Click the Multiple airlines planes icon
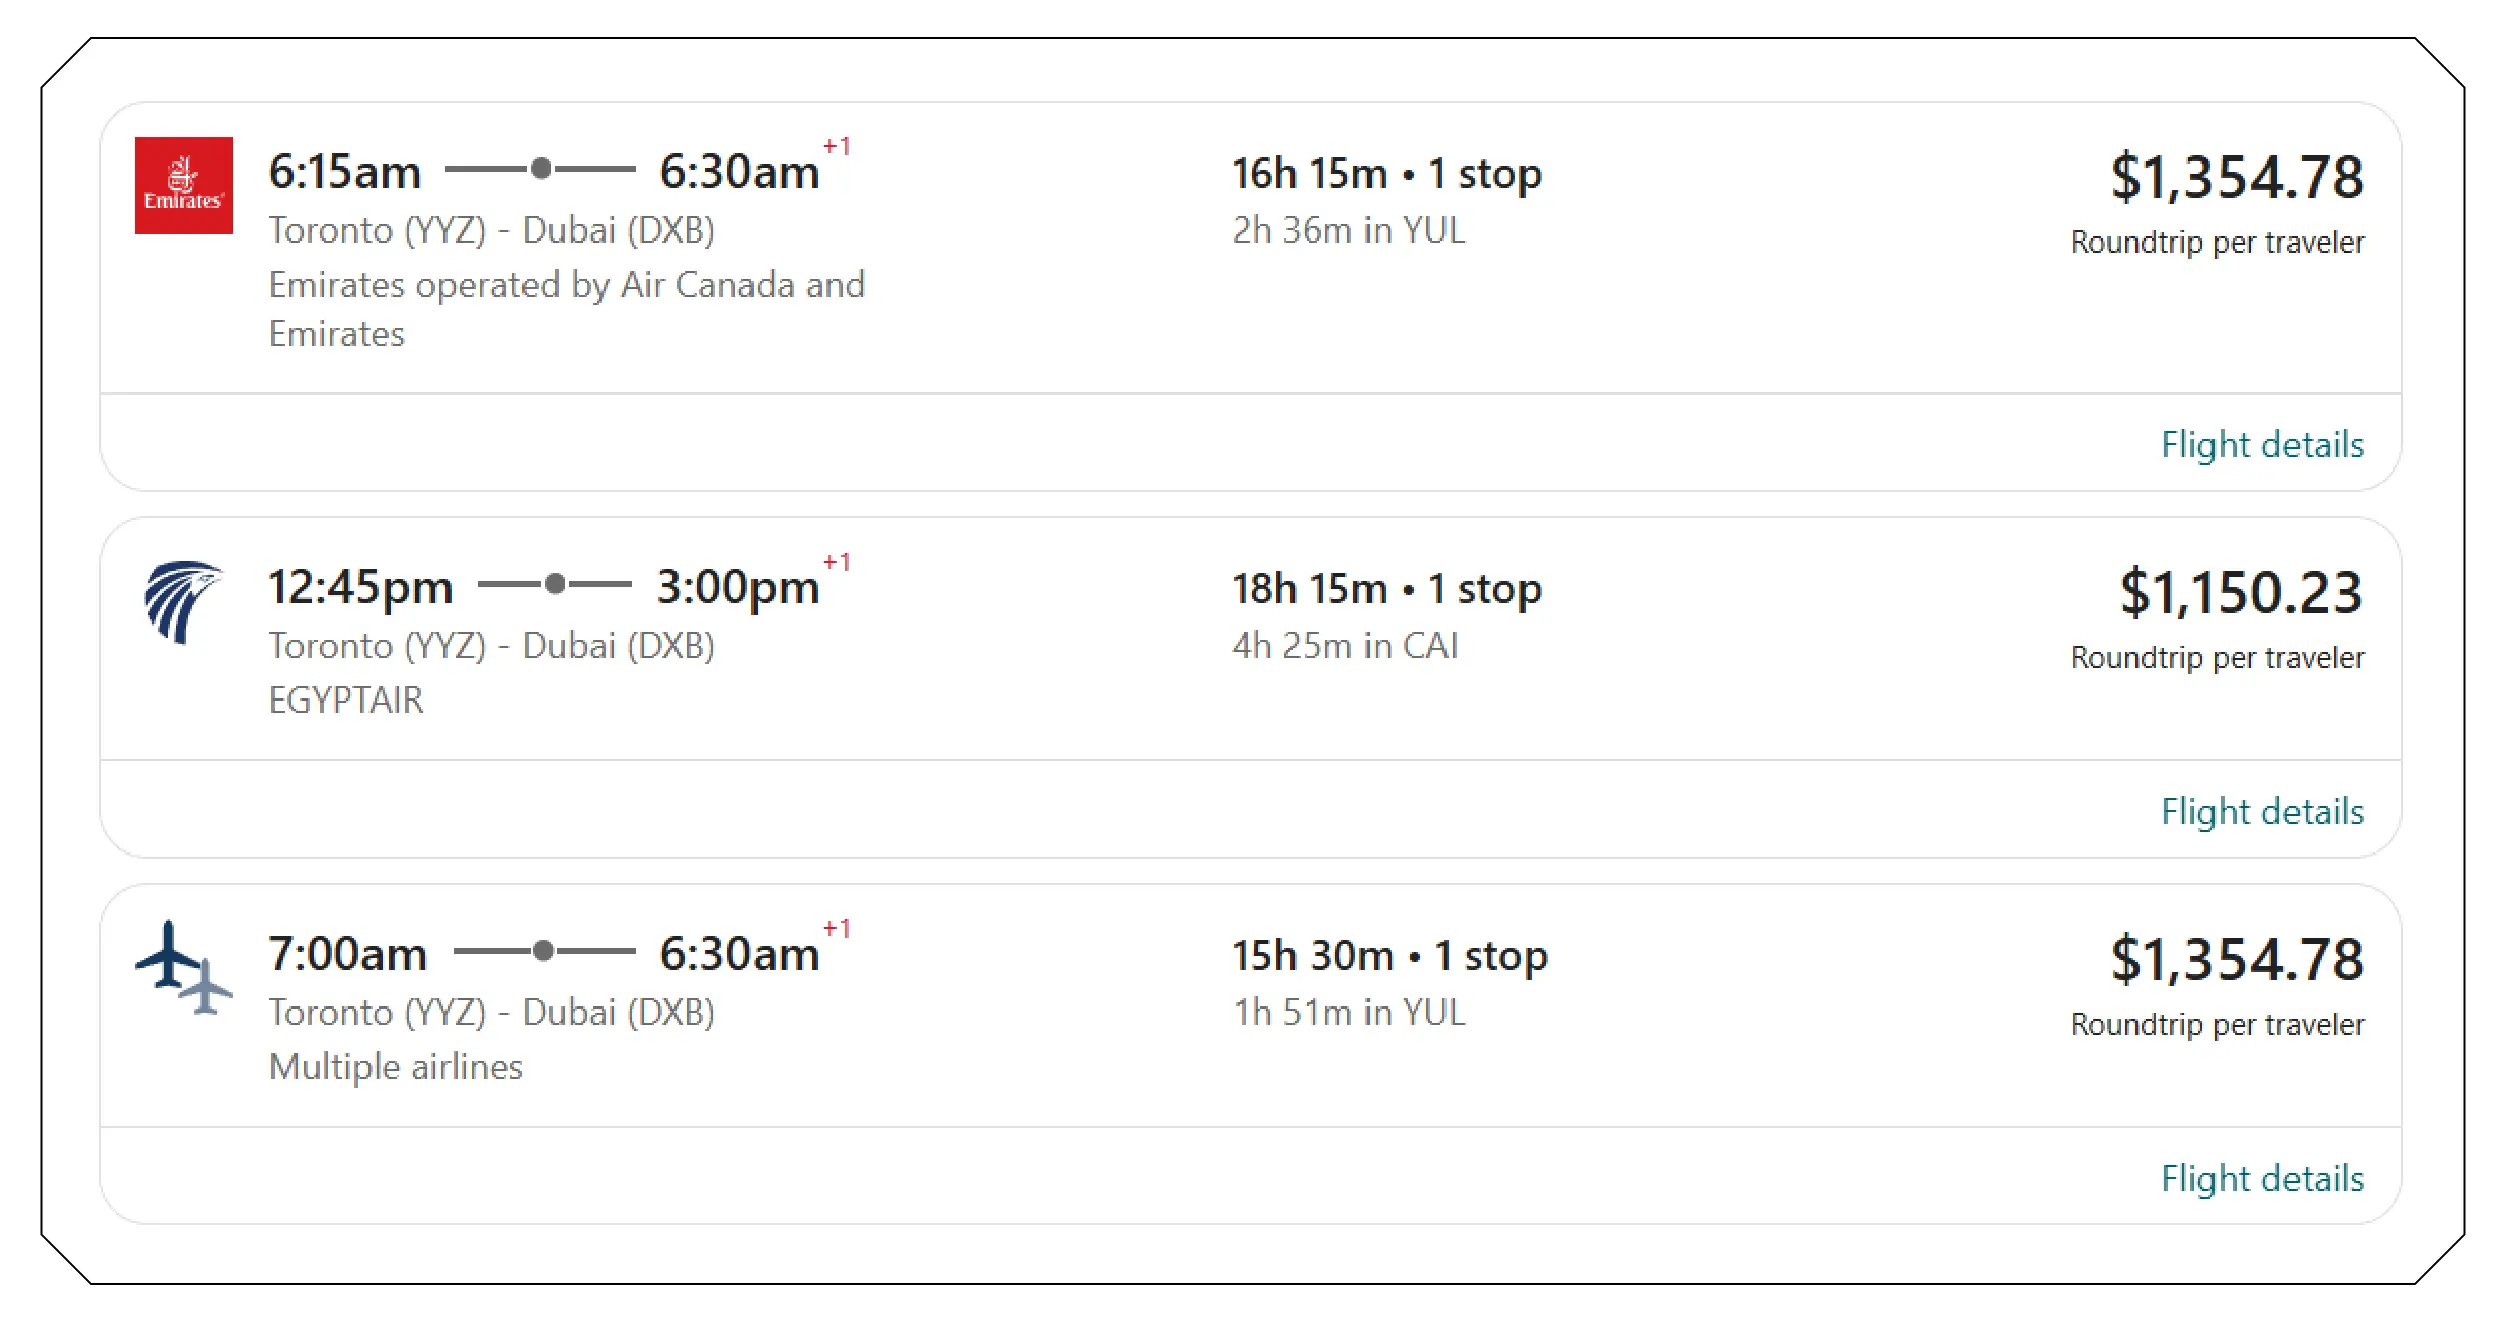This screenshot has width=2507, height=1322. pos(183,968)
